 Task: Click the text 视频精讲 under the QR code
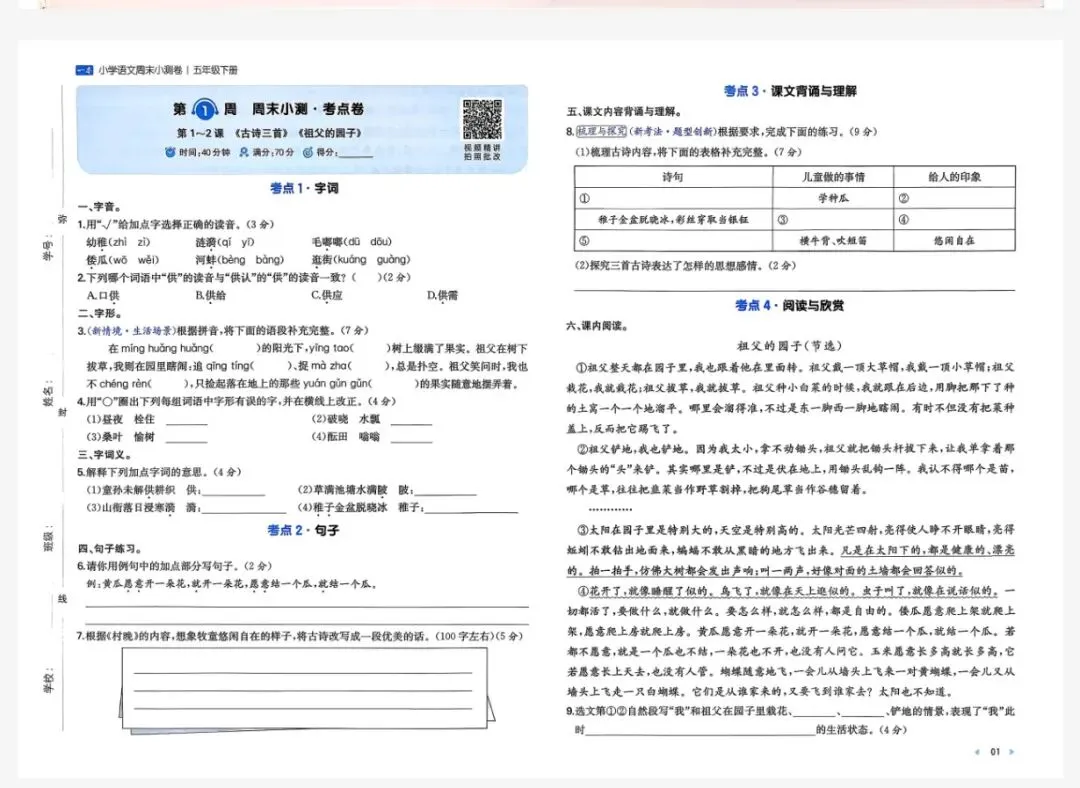click(x=482, y=148)
